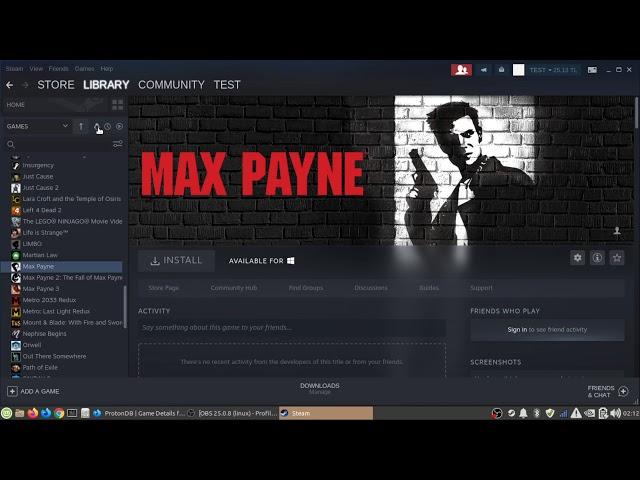Open the Games menu

[x=84, y=69]
